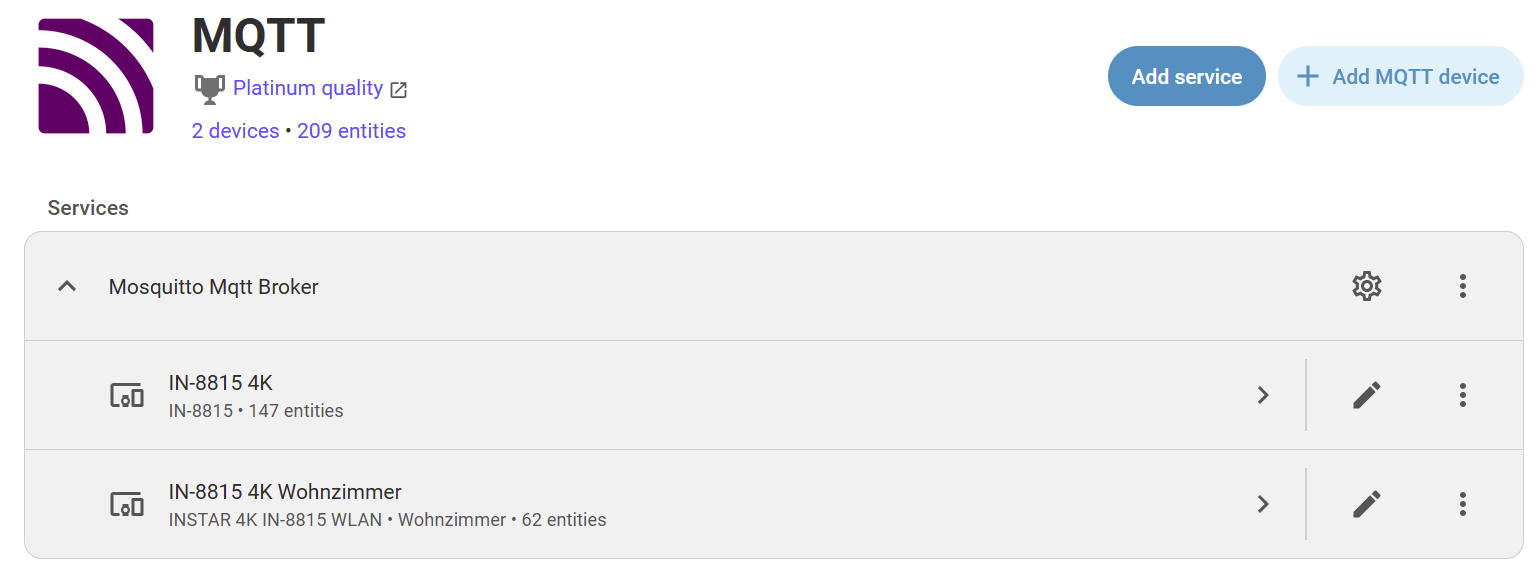Open the 209 entities link

[x=351, y=131]
